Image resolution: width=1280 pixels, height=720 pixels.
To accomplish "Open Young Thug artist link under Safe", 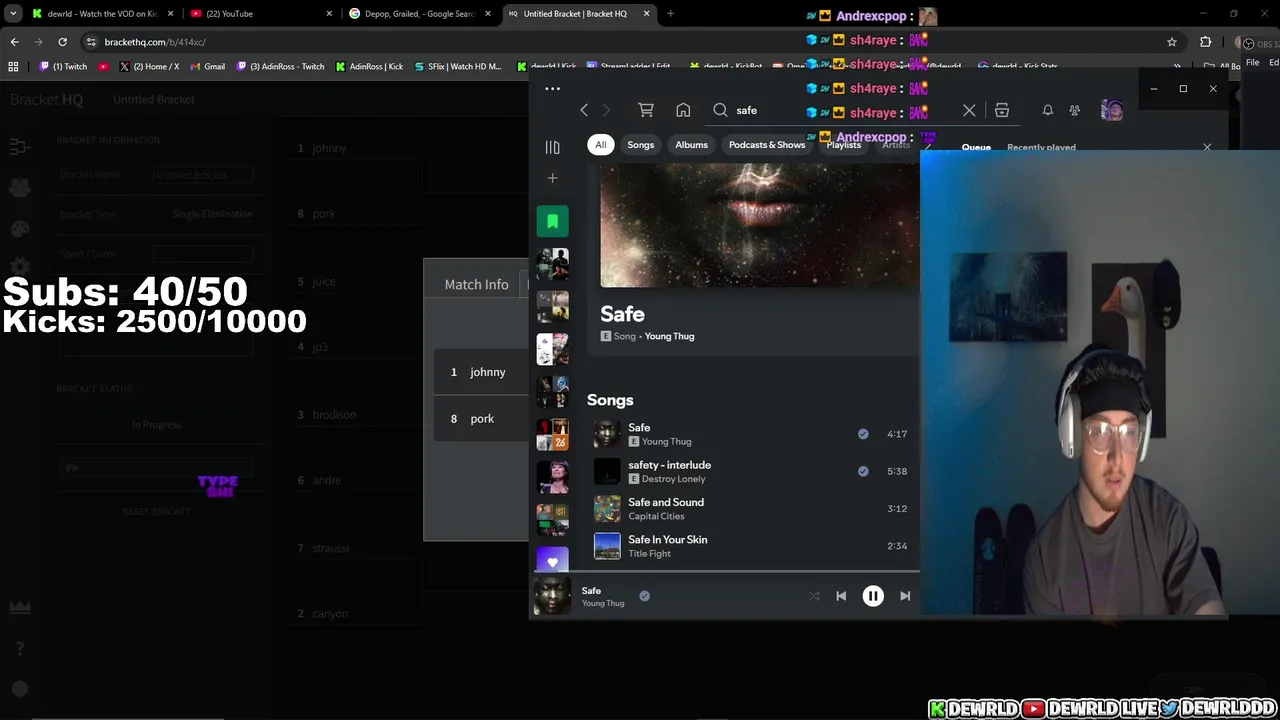I will 669,336.
